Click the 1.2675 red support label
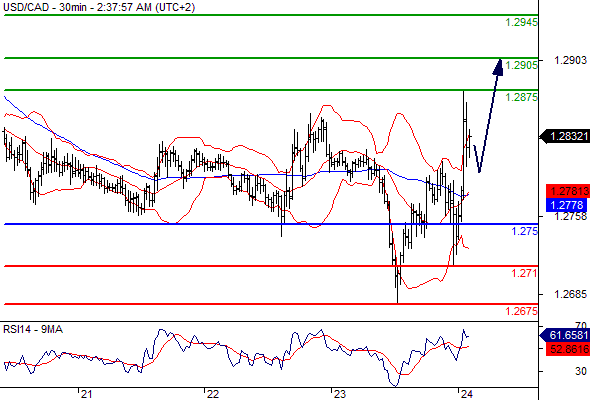 (x=522, y=311)
